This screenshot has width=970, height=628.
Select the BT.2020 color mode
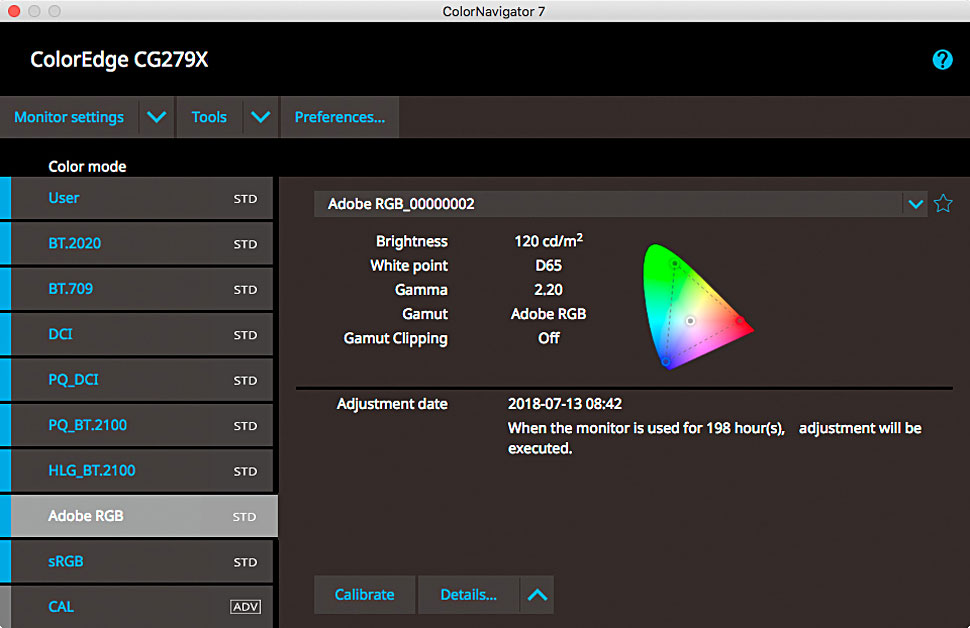tap(137, 244)
